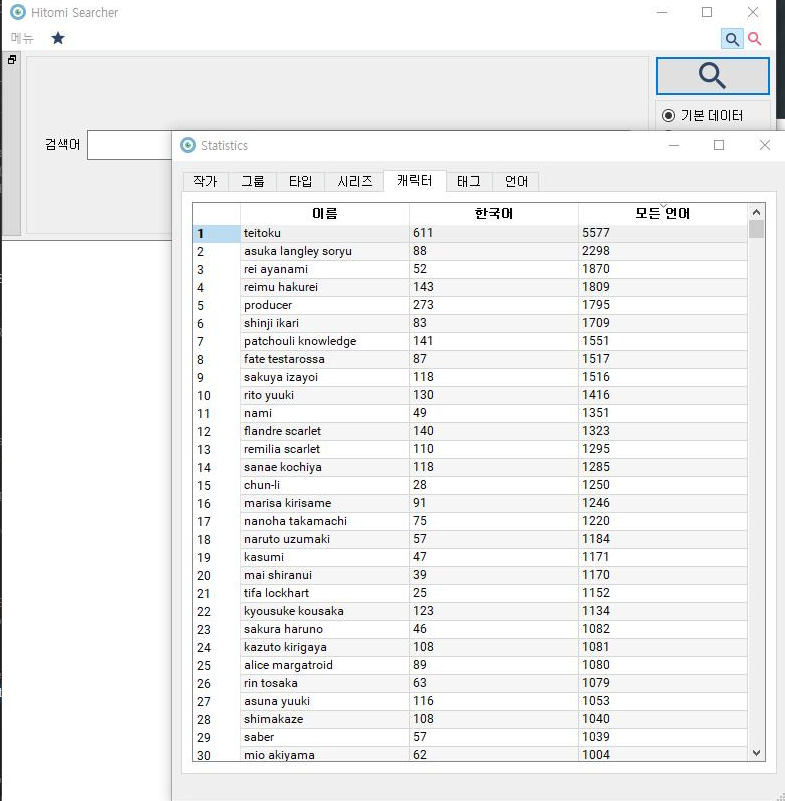Click the scrollbar down arrow in the table
The height and width of the screenshot is (801, 785).
tap(756, 753)
